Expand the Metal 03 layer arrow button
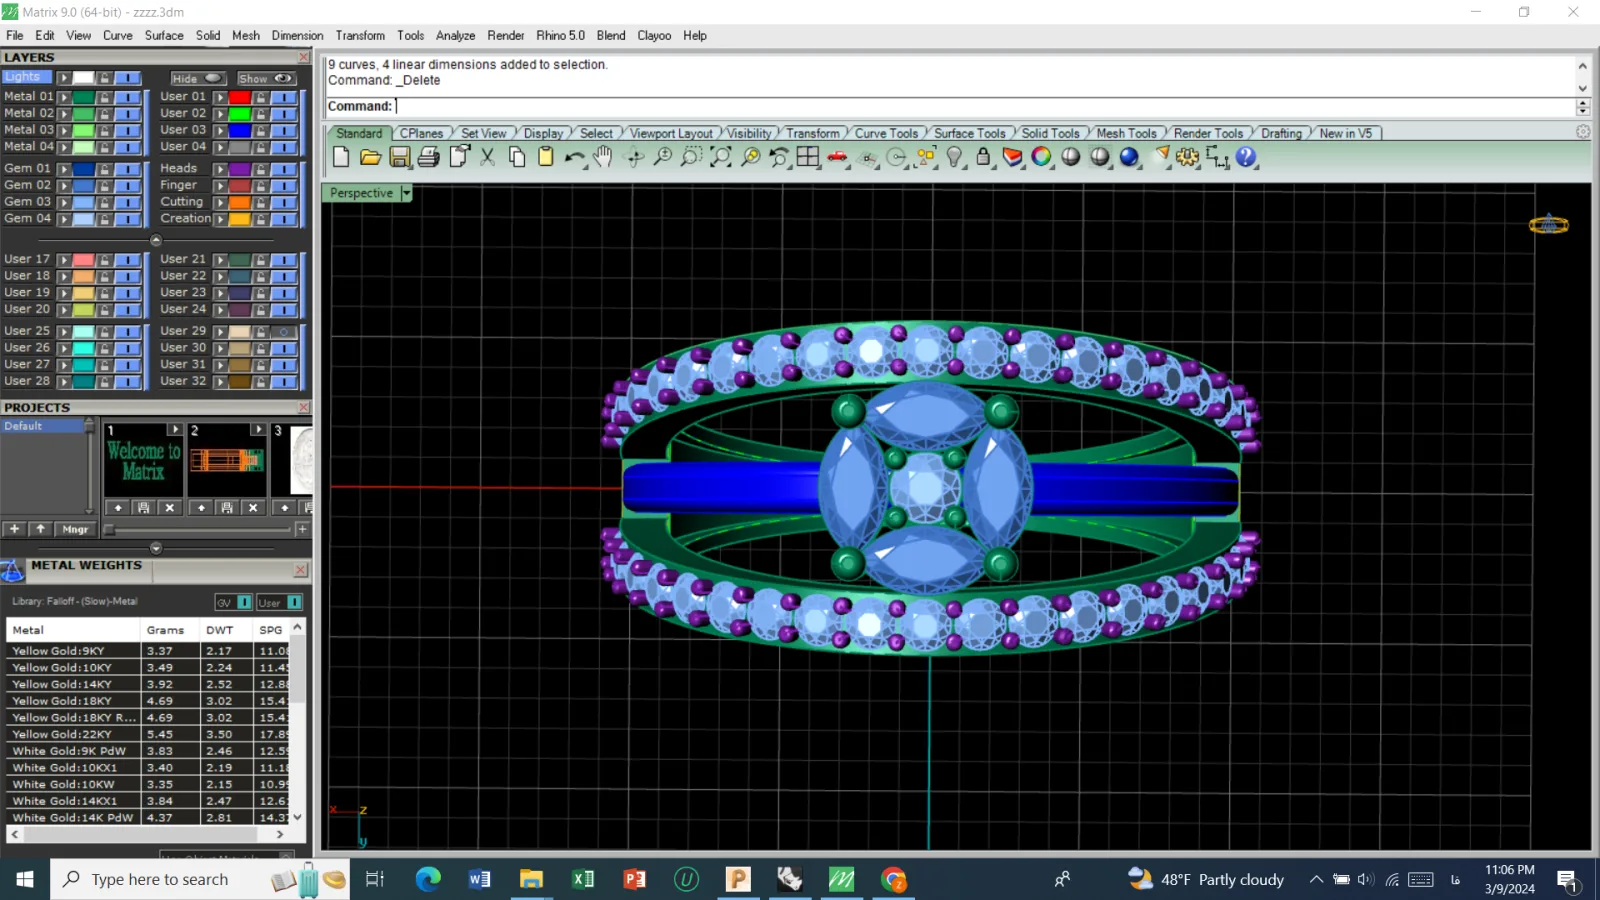The height and width of the screenshot is (900, 1600). (x=64, y=130)
